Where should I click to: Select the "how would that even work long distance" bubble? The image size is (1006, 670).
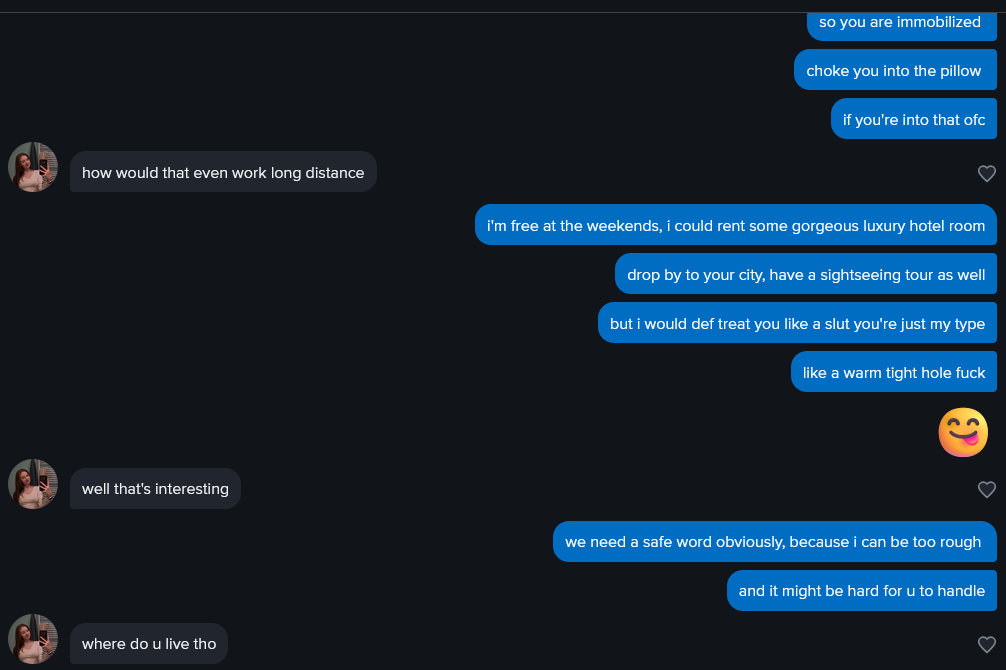[223, 173]
